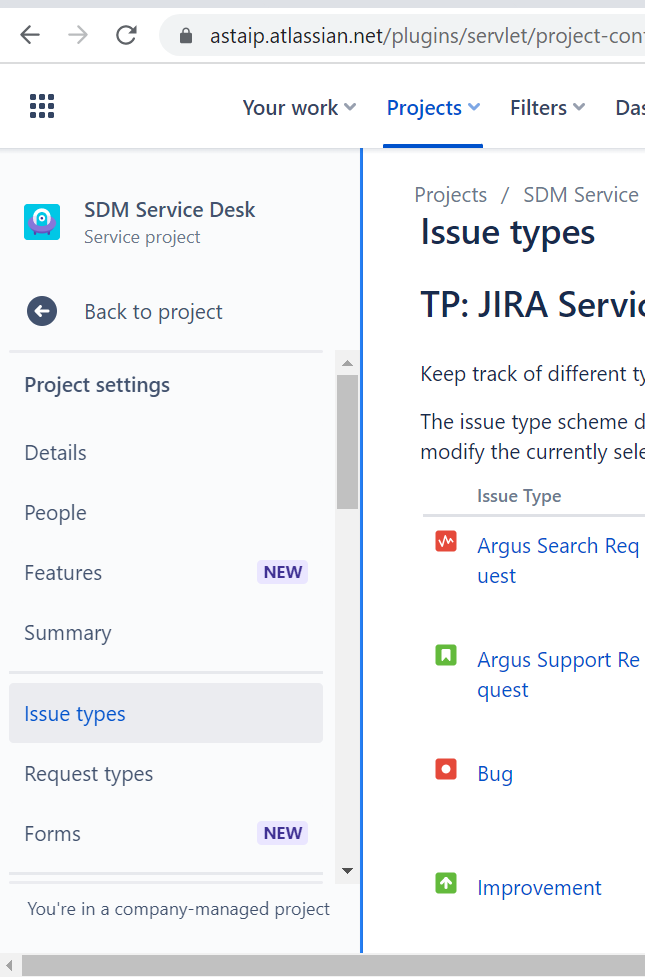Click the padlock site info icon
The image size is (645, 977).
click(x=186, y=36)
